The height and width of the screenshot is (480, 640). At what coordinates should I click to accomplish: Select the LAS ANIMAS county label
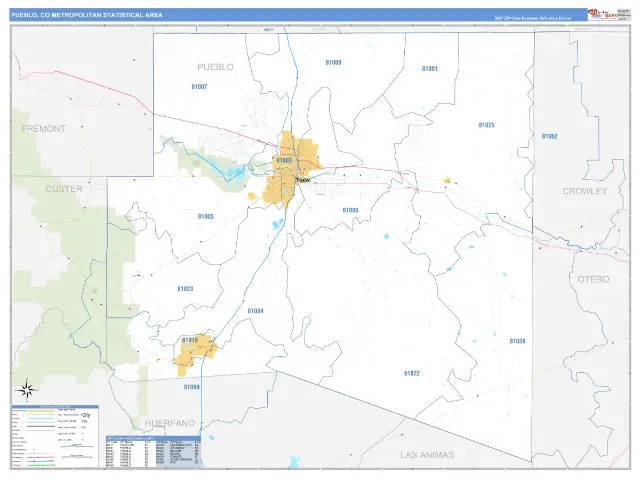pos(427,455)
